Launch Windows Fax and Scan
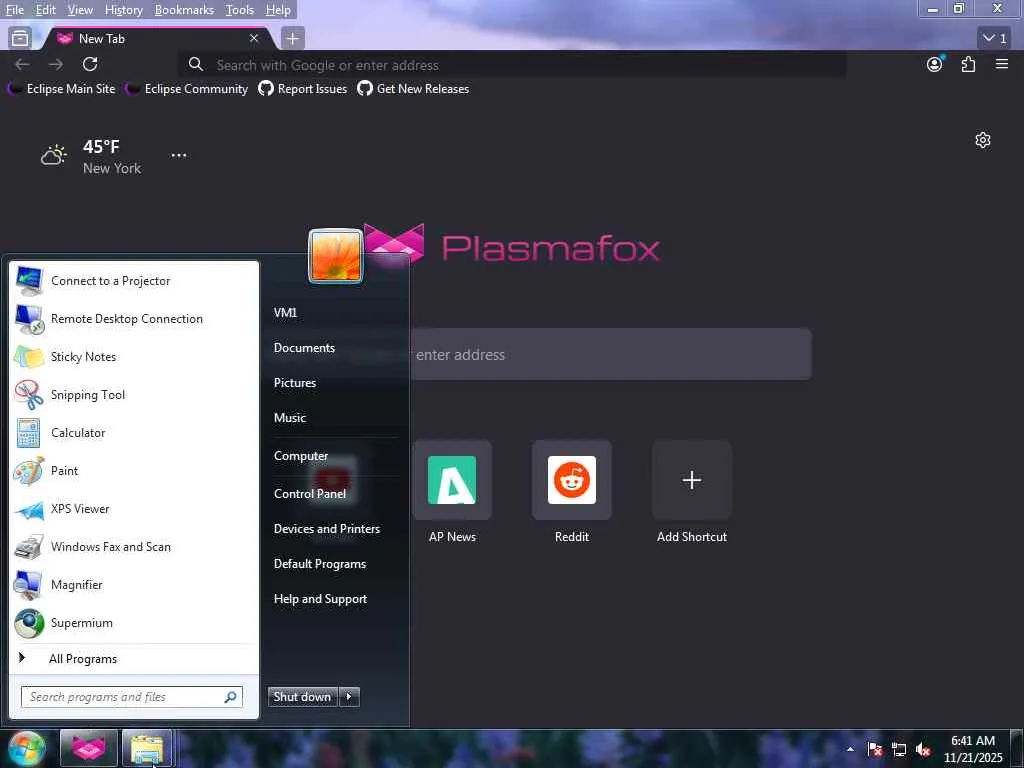 (x=134, y=547)
